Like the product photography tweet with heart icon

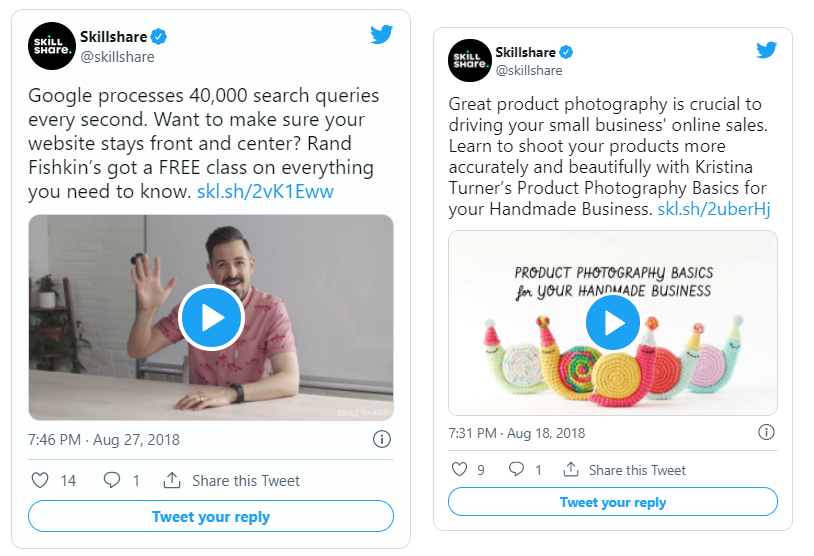(x=459, y=469)
